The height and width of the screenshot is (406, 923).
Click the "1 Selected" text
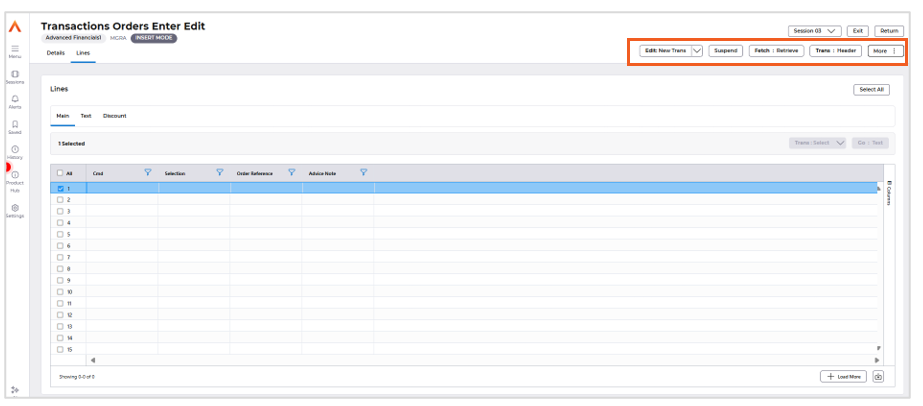(x=71, y=144)
